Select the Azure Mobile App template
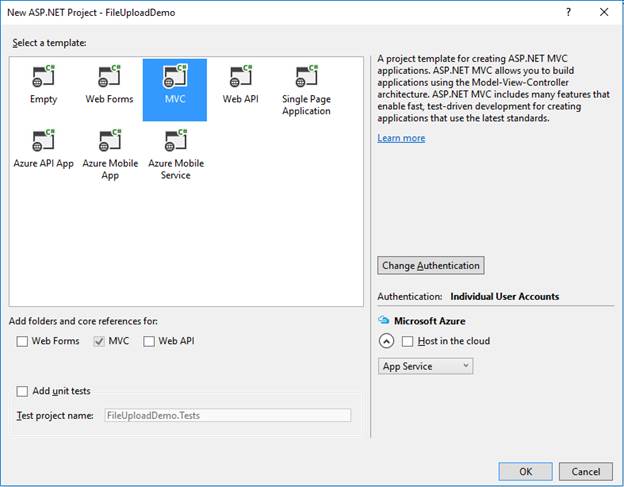This screenshot has height=487, width=624. click(110, 154)
